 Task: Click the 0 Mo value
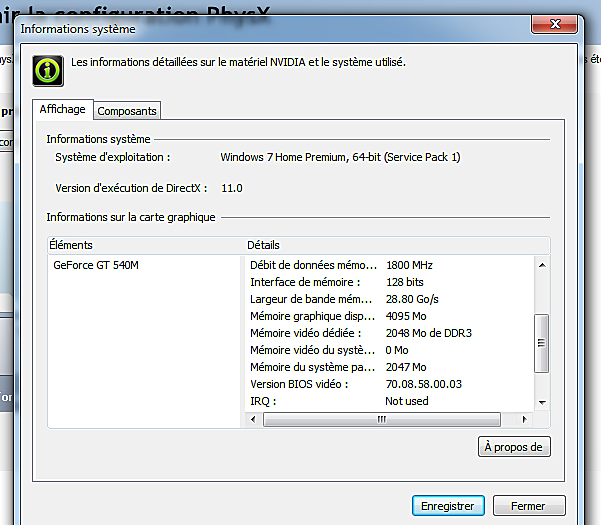click(x=397, y=350)
